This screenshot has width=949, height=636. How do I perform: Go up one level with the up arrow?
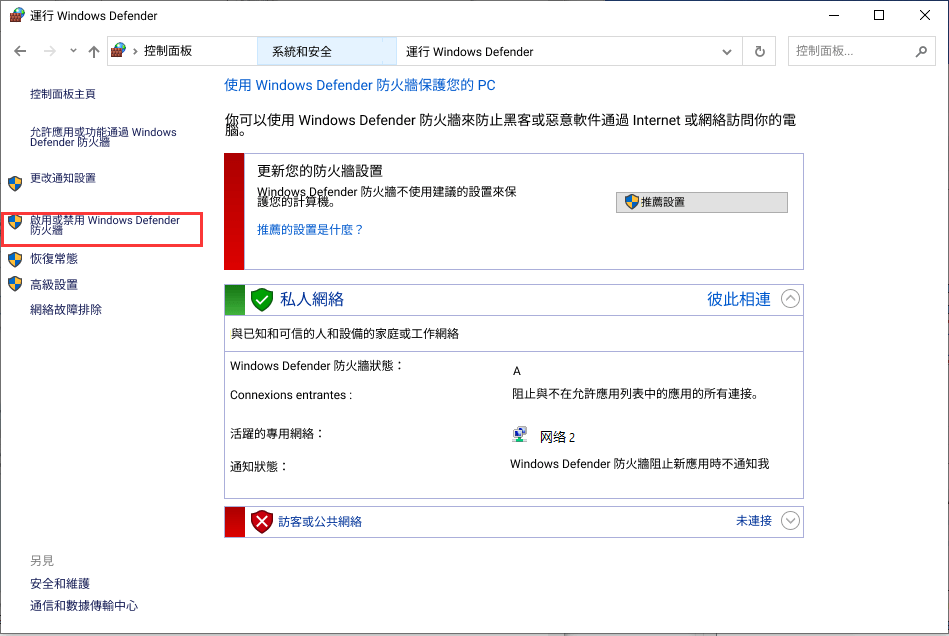pos(94,51)
